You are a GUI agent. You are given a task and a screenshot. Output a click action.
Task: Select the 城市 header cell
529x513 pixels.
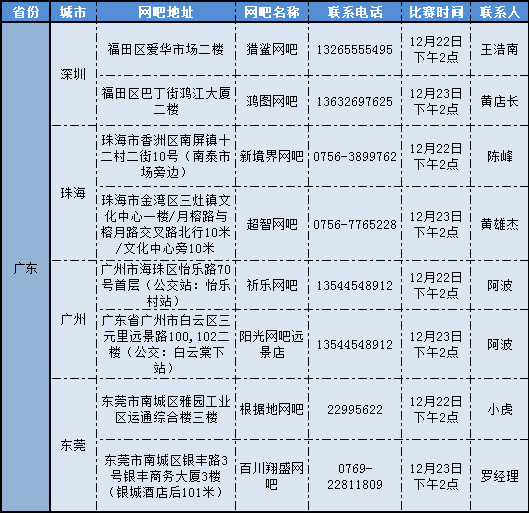click(x=73, y=12)
